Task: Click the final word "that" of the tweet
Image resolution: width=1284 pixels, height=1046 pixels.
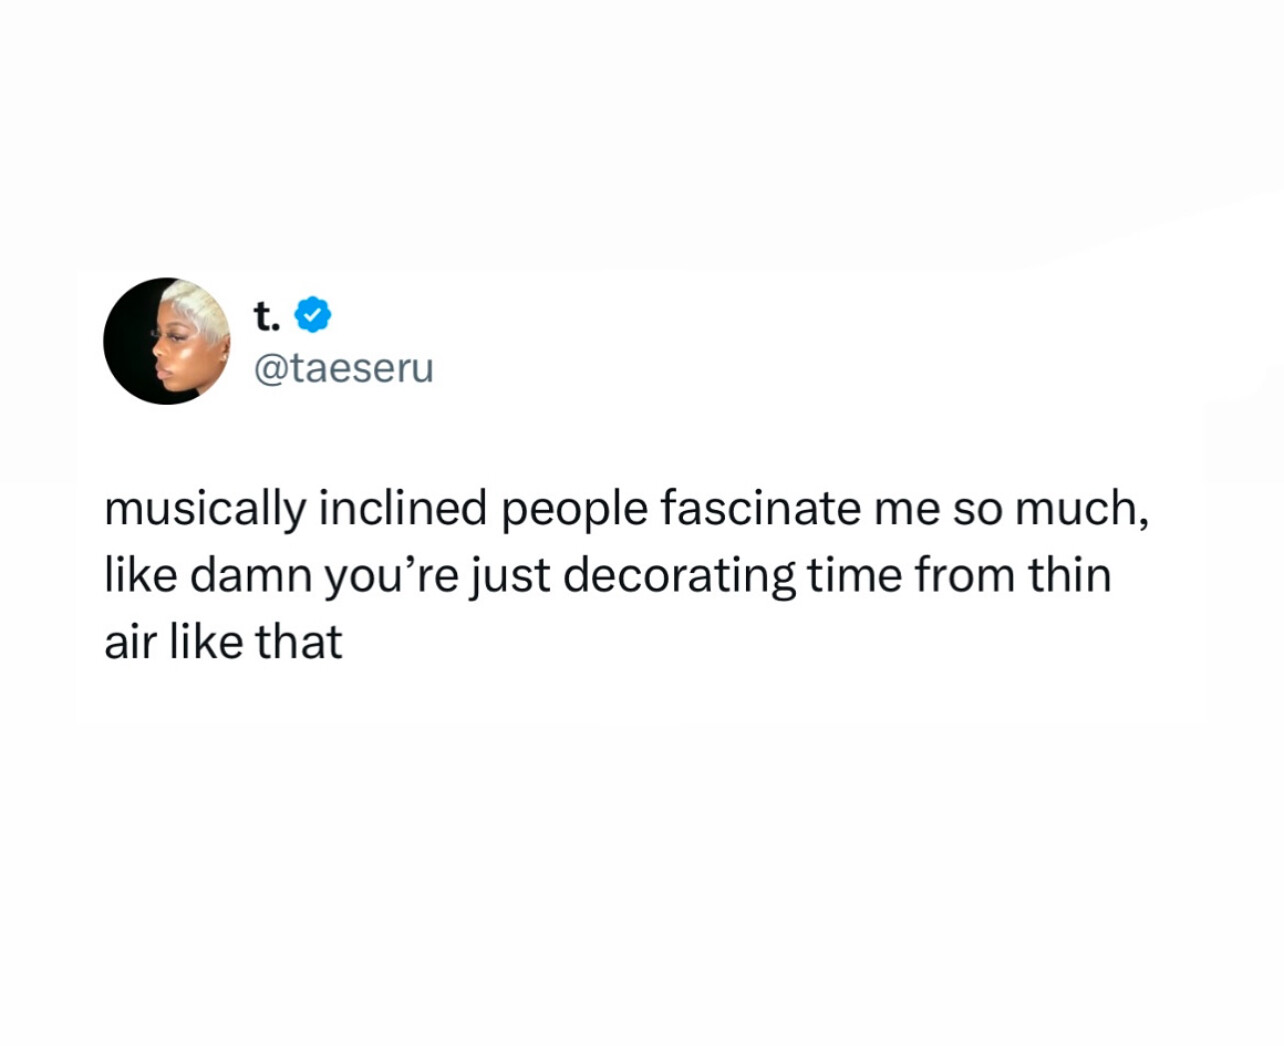Action: point(299,643)
